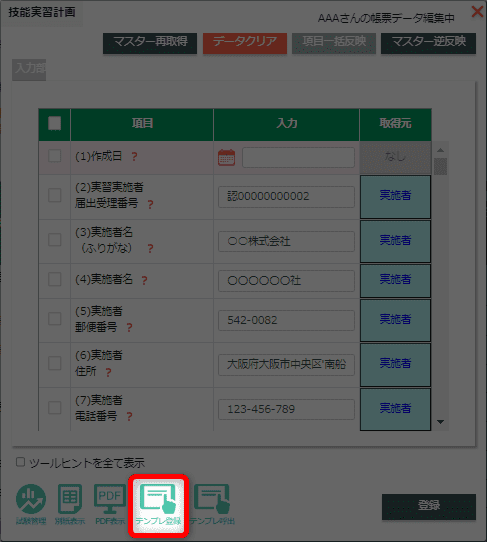Image resolution: width=487 pixels, height=542 pixels.
Task: Toggle the select-all checkbox in table header
Action: coord(55,123)
